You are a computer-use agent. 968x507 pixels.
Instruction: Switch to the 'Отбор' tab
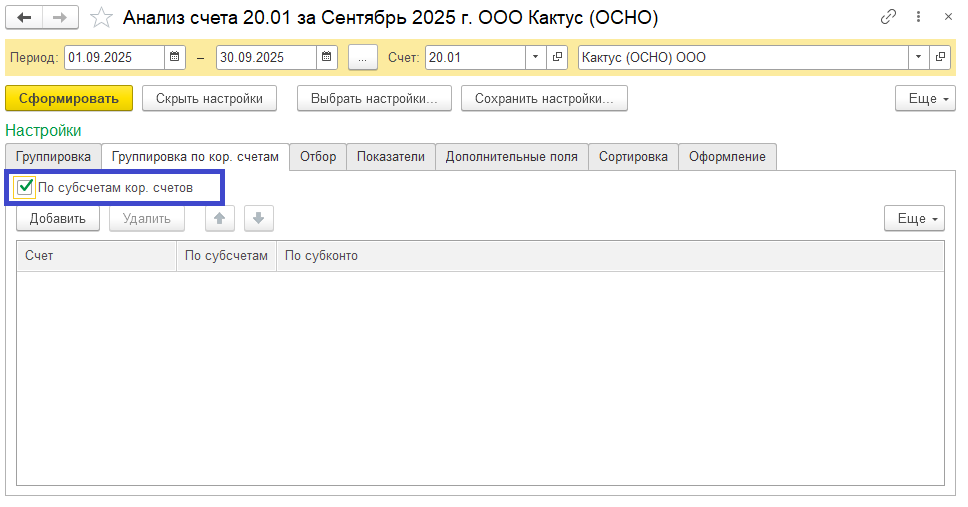click(x=318, y=156)
